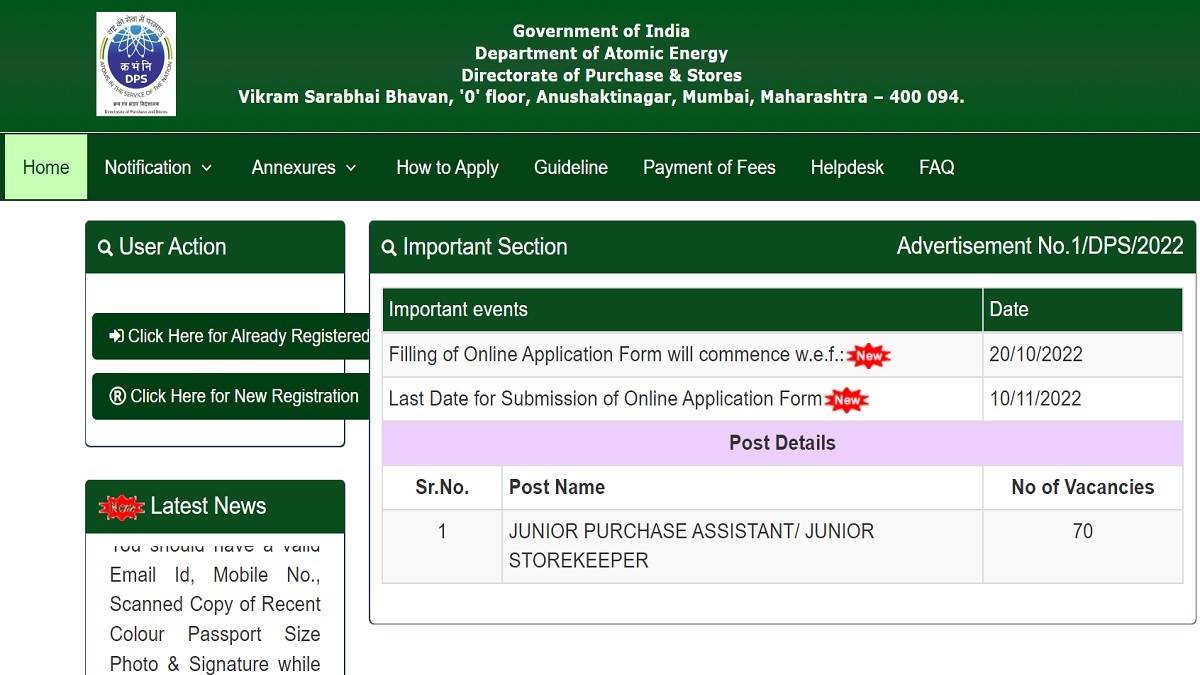Open the Notification chevron arrow
The height and width of the screenshot is (675, 1200).
208,168
